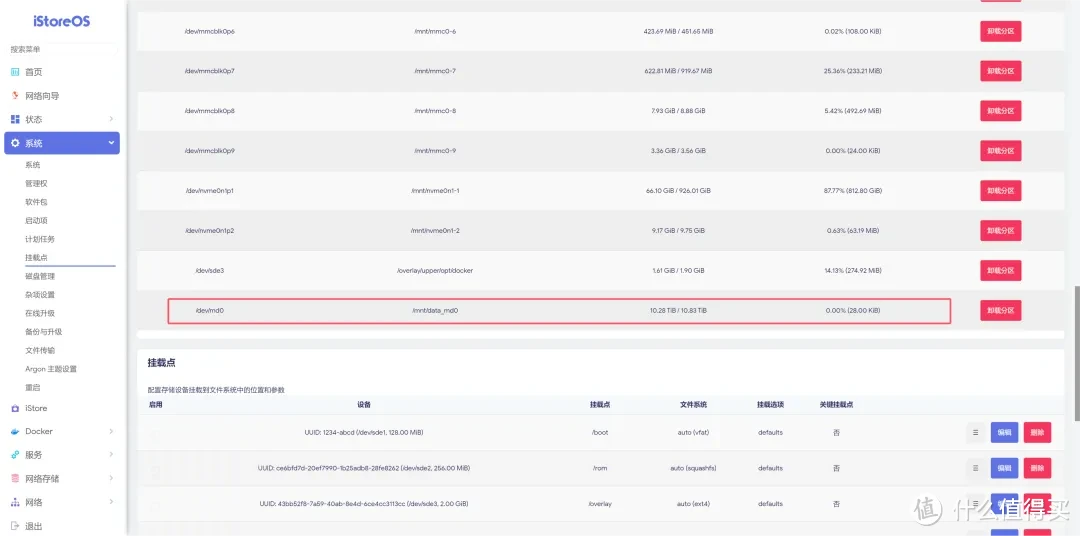Edit the /boot mount point

coord(1004,433)
